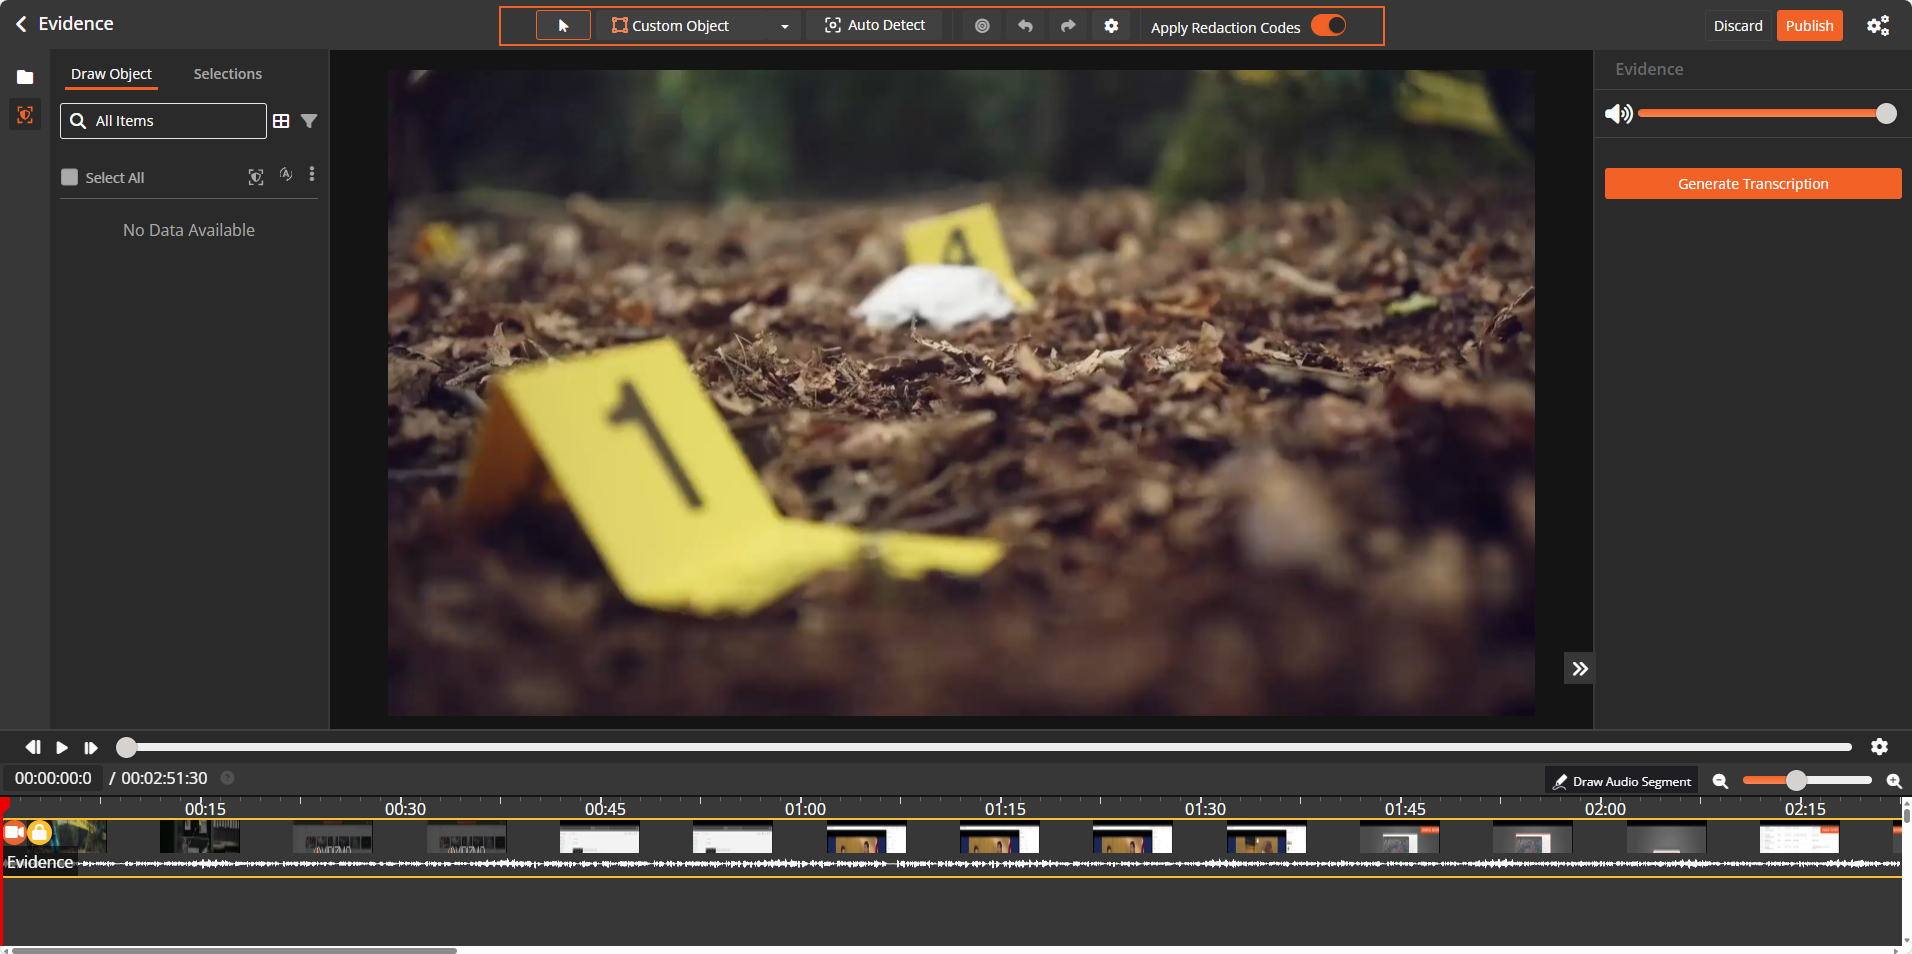The height and width of the screenshot is (954, 1912).
Task: Open the three-dot more options menu
Action: (312, 175)
